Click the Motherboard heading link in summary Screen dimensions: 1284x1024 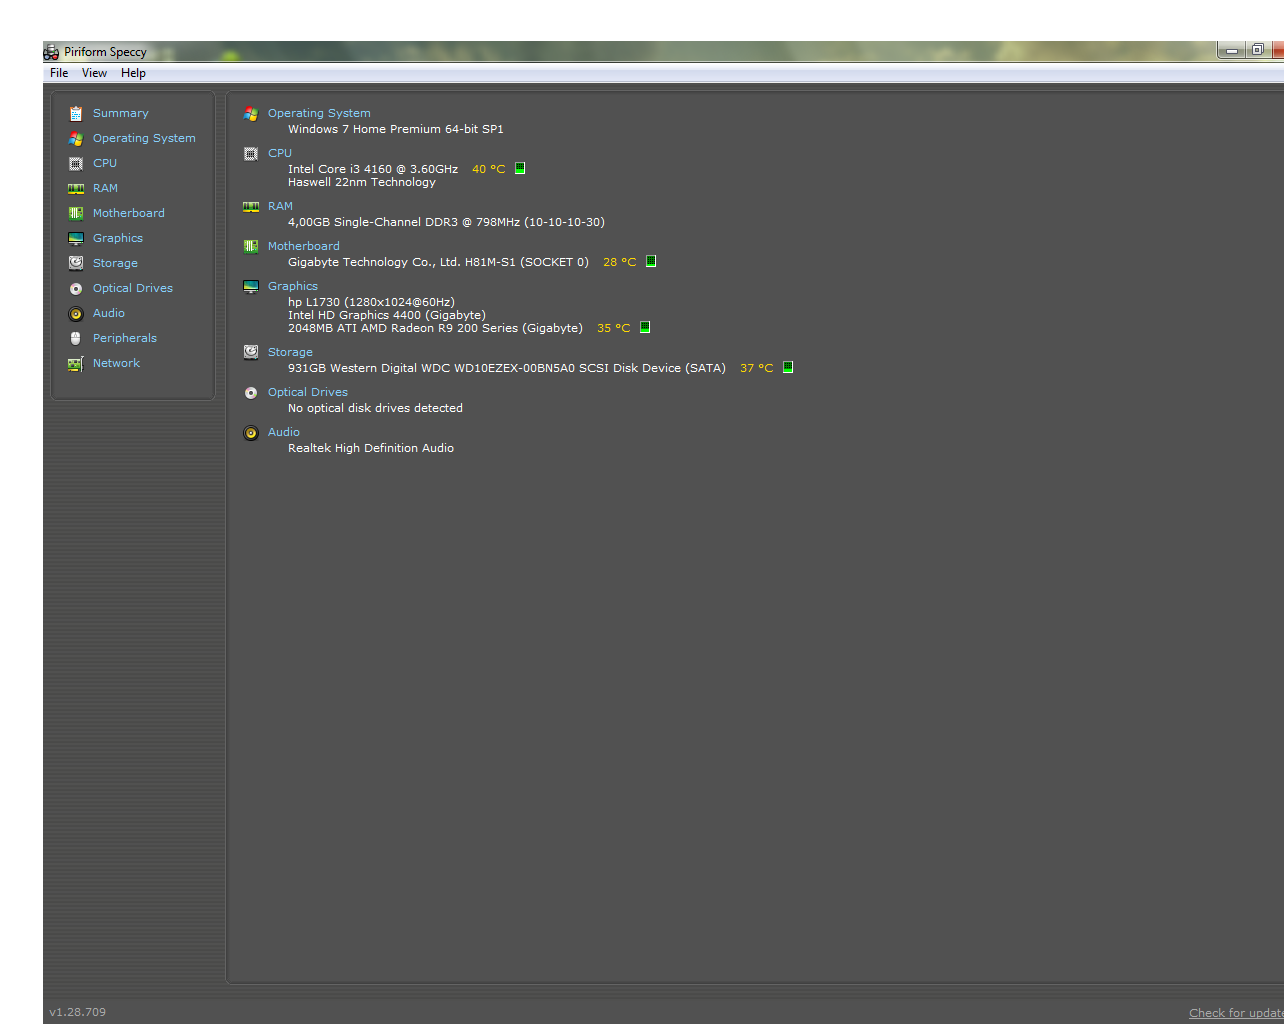coord(304,246)
